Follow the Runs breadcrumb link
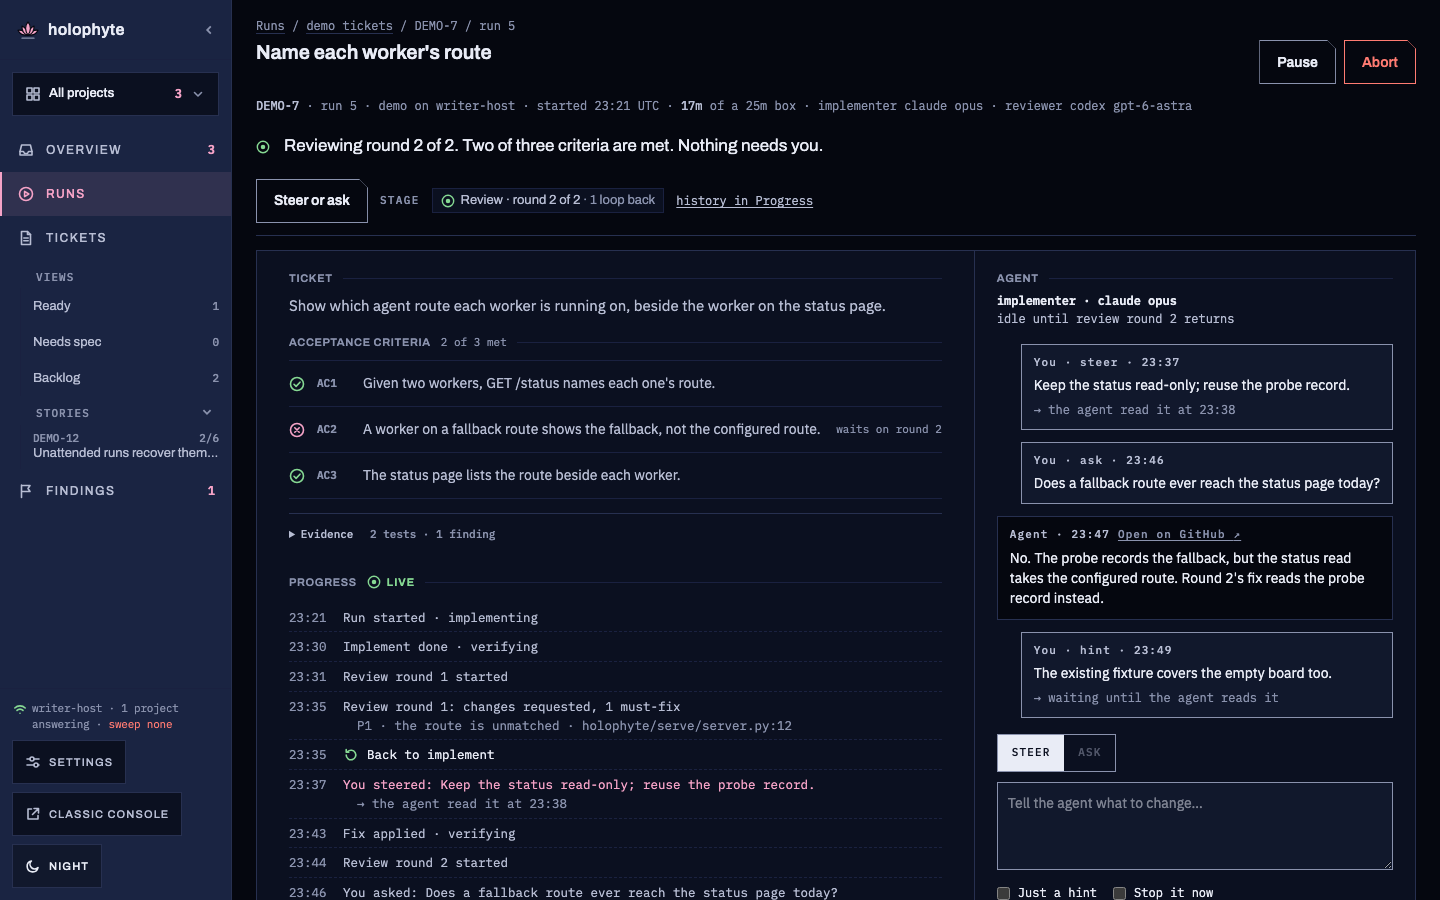Screen dimensions: 1440x900 (270, 26)
